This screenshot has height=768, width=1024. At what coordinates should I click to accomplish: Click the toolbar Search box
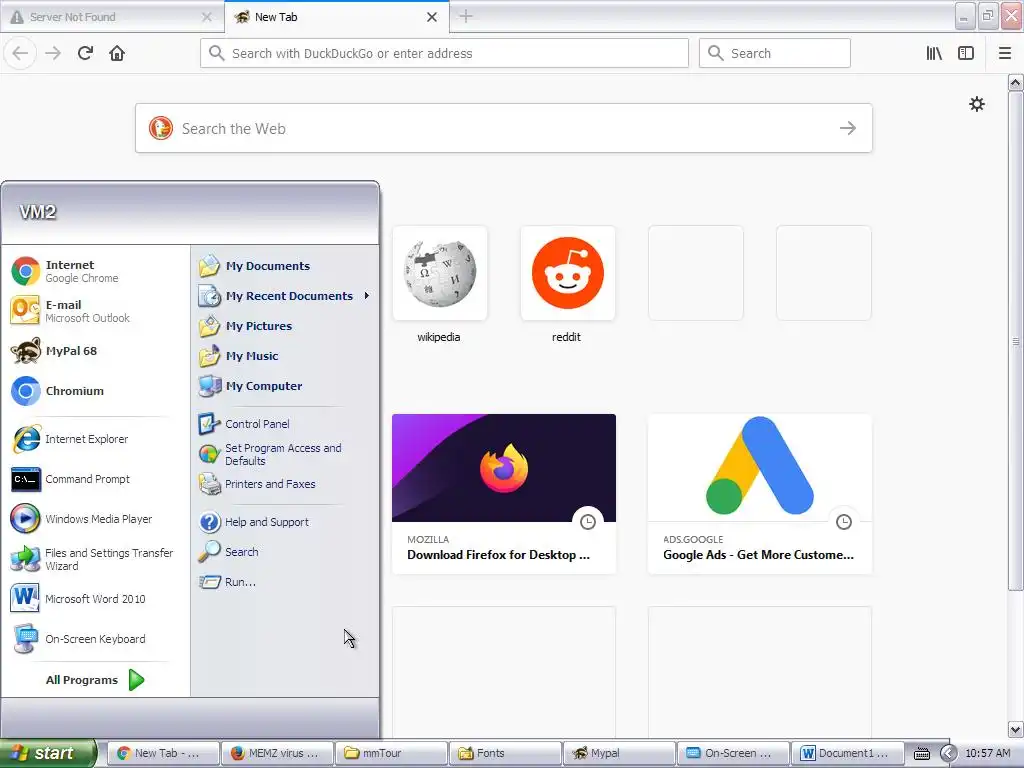[x=775, y=53]
